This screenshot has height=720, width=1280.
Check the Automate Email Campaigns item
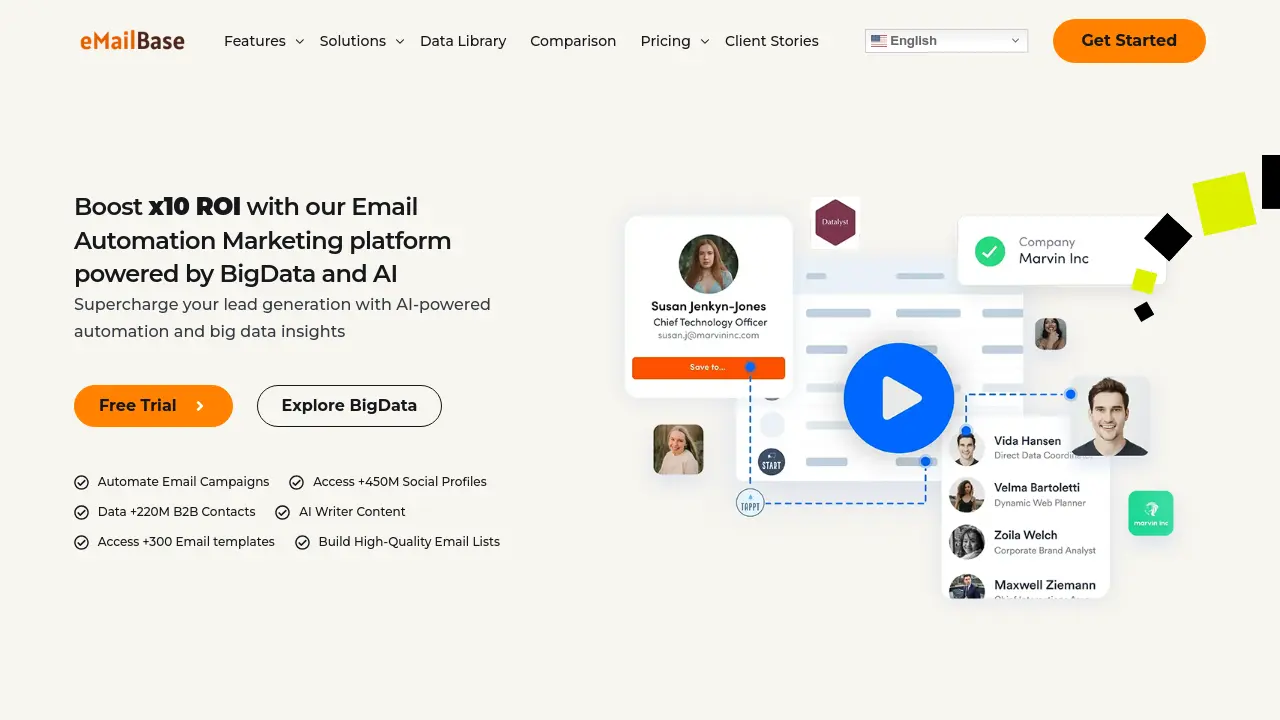click(x=81, y=482)
